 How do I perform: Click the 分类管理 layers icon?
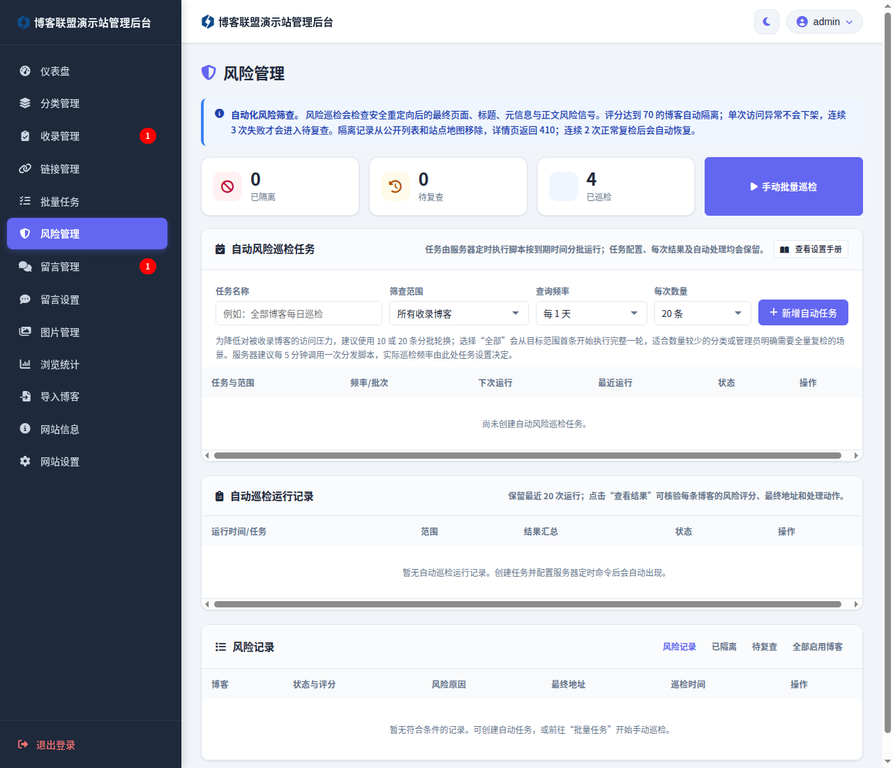click(x=24, y=103)
